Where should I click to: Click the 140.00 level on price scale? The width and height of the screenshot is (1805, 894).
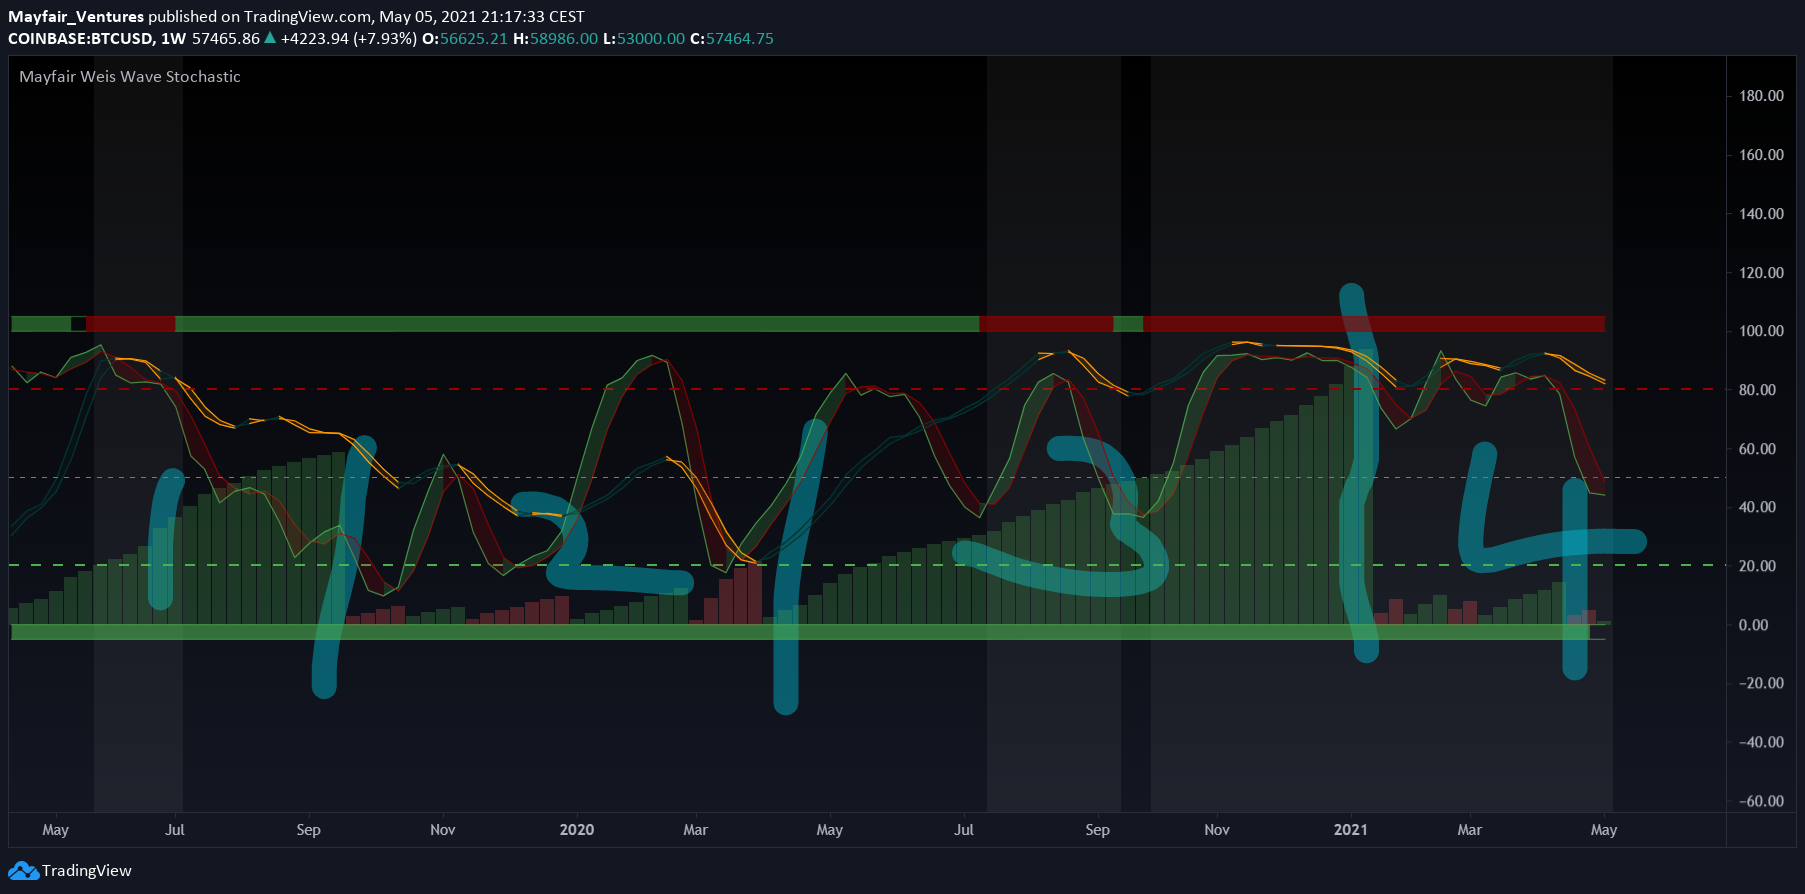(x=1761, y=214)
